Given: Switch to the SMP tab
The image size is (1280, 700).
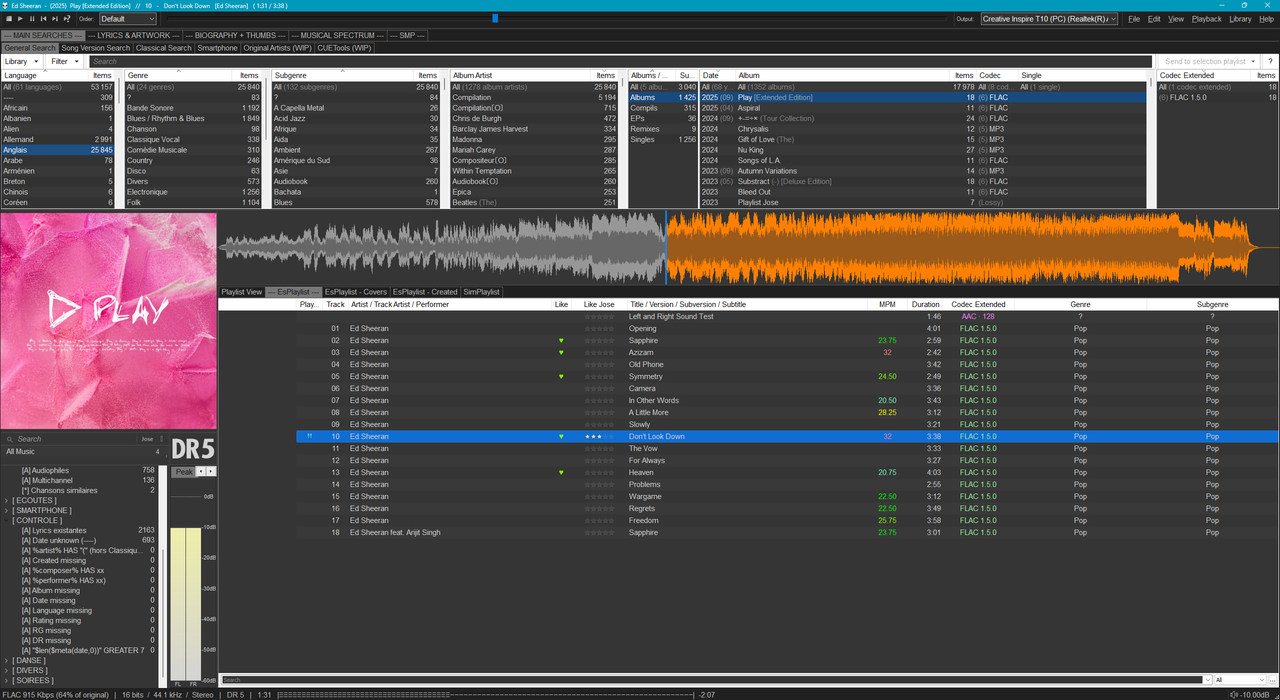Looking at the screenshot, I should click(x=407, y=35).
